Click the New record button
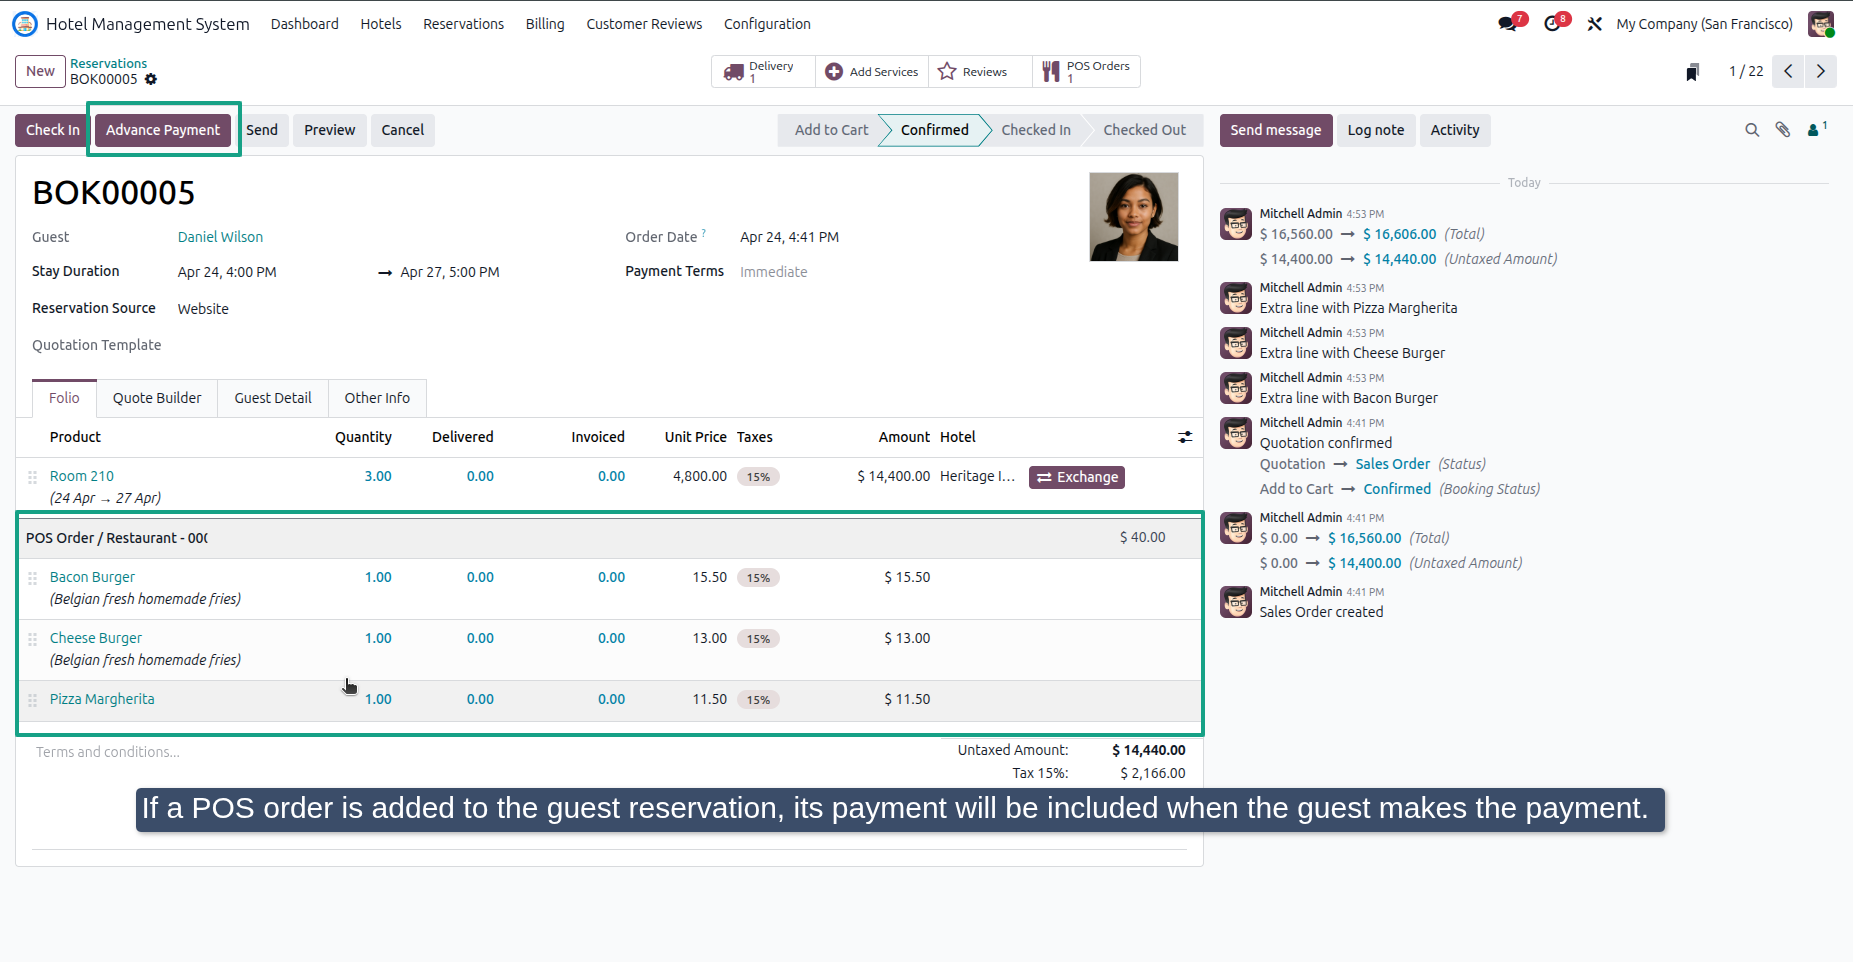1853x962 pixels. [x=40, y=71]
